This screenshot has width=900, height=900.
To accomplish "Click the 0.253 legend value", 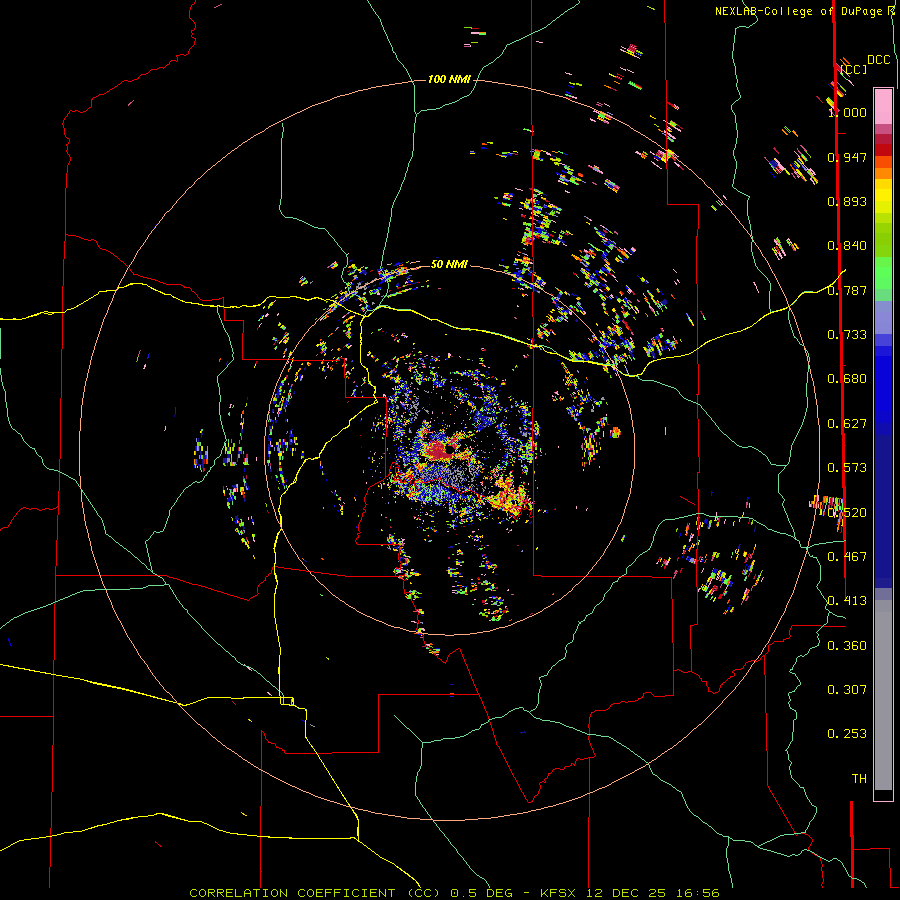I will click(847, 734).
